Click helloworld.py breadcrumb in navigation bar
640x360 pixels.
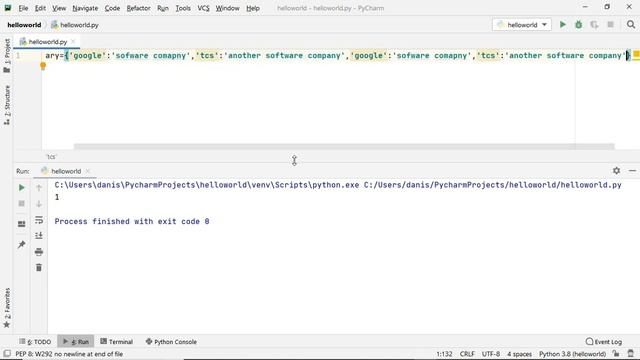75,25
